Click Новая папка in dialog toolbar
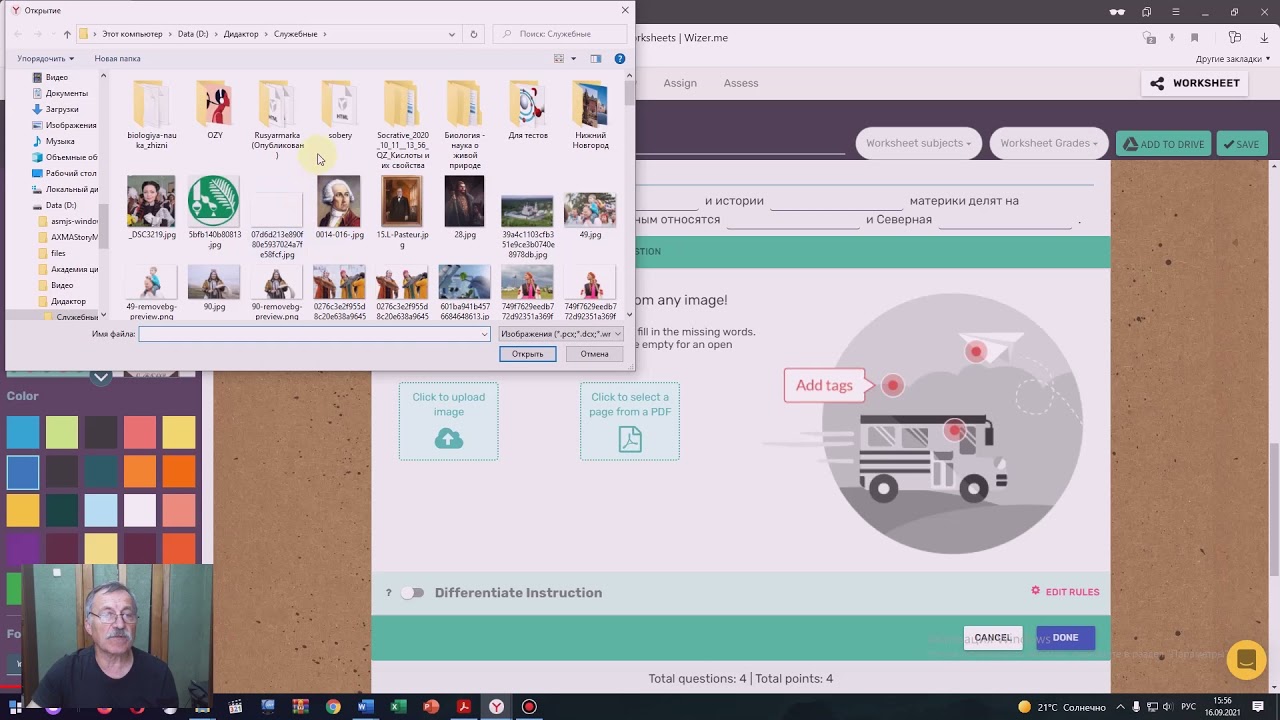The width and height of the screenshot is (1280, 720). tap(117, 59)
